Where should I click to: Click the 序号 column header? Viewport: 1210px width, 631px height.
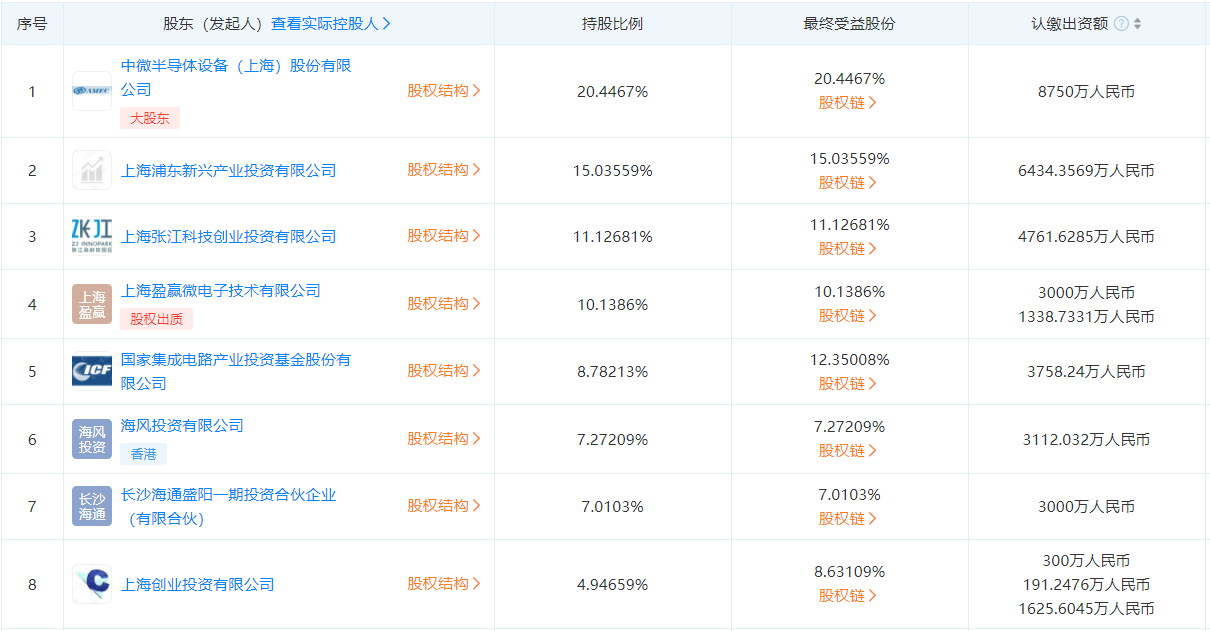coord(32,24)
